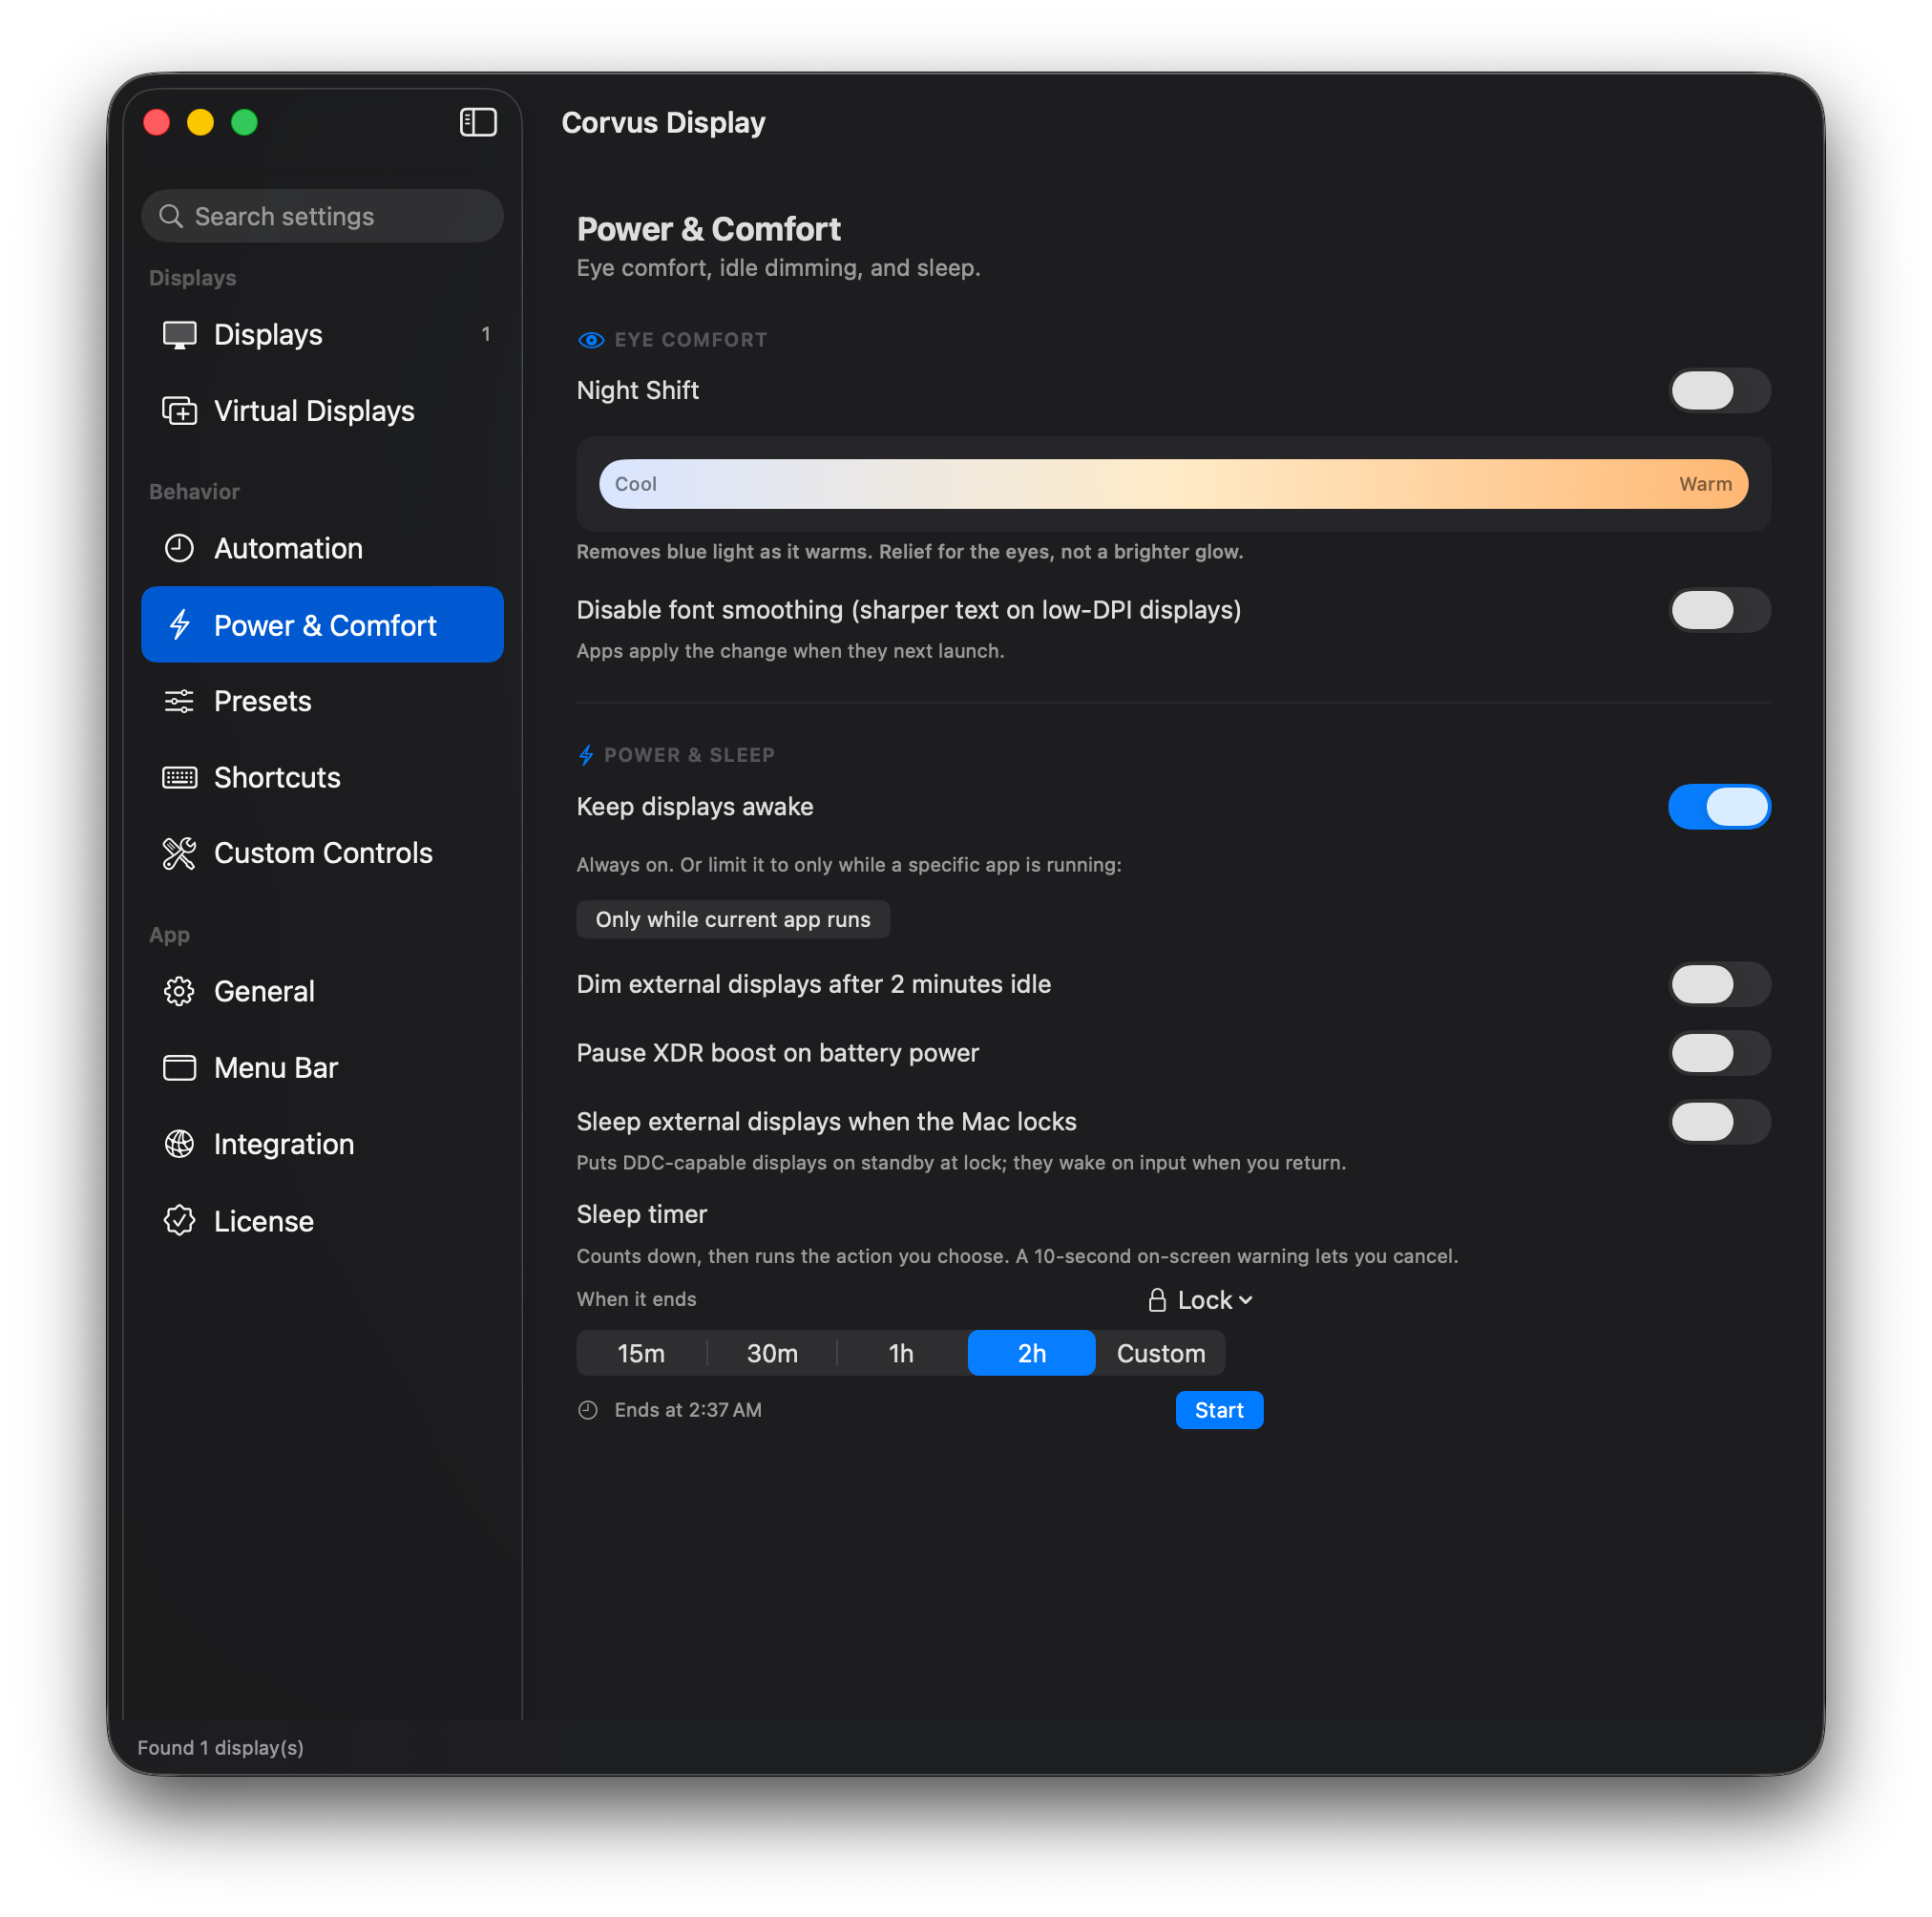Open Shortcuts via the keyboard icon
1932x1917 pixels.
pos(179,777)
